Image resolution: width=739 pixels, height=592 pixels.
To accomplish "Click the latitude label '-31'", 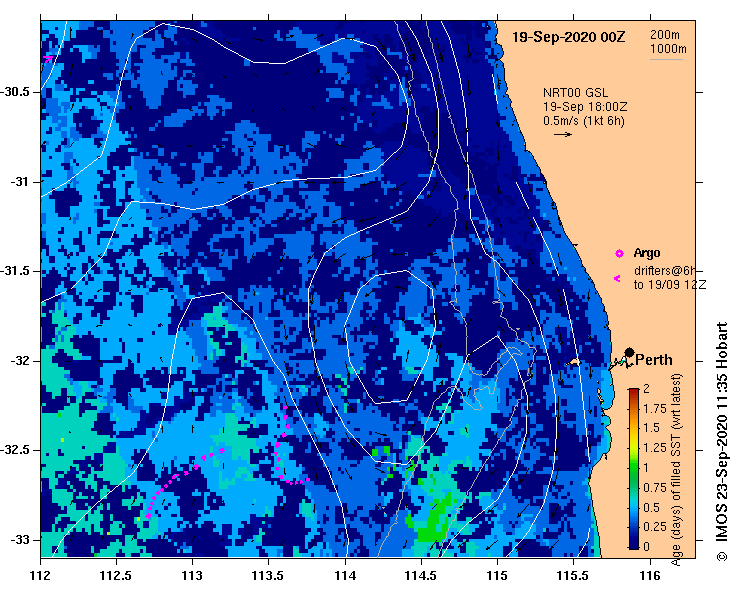I will click(20, 181).
